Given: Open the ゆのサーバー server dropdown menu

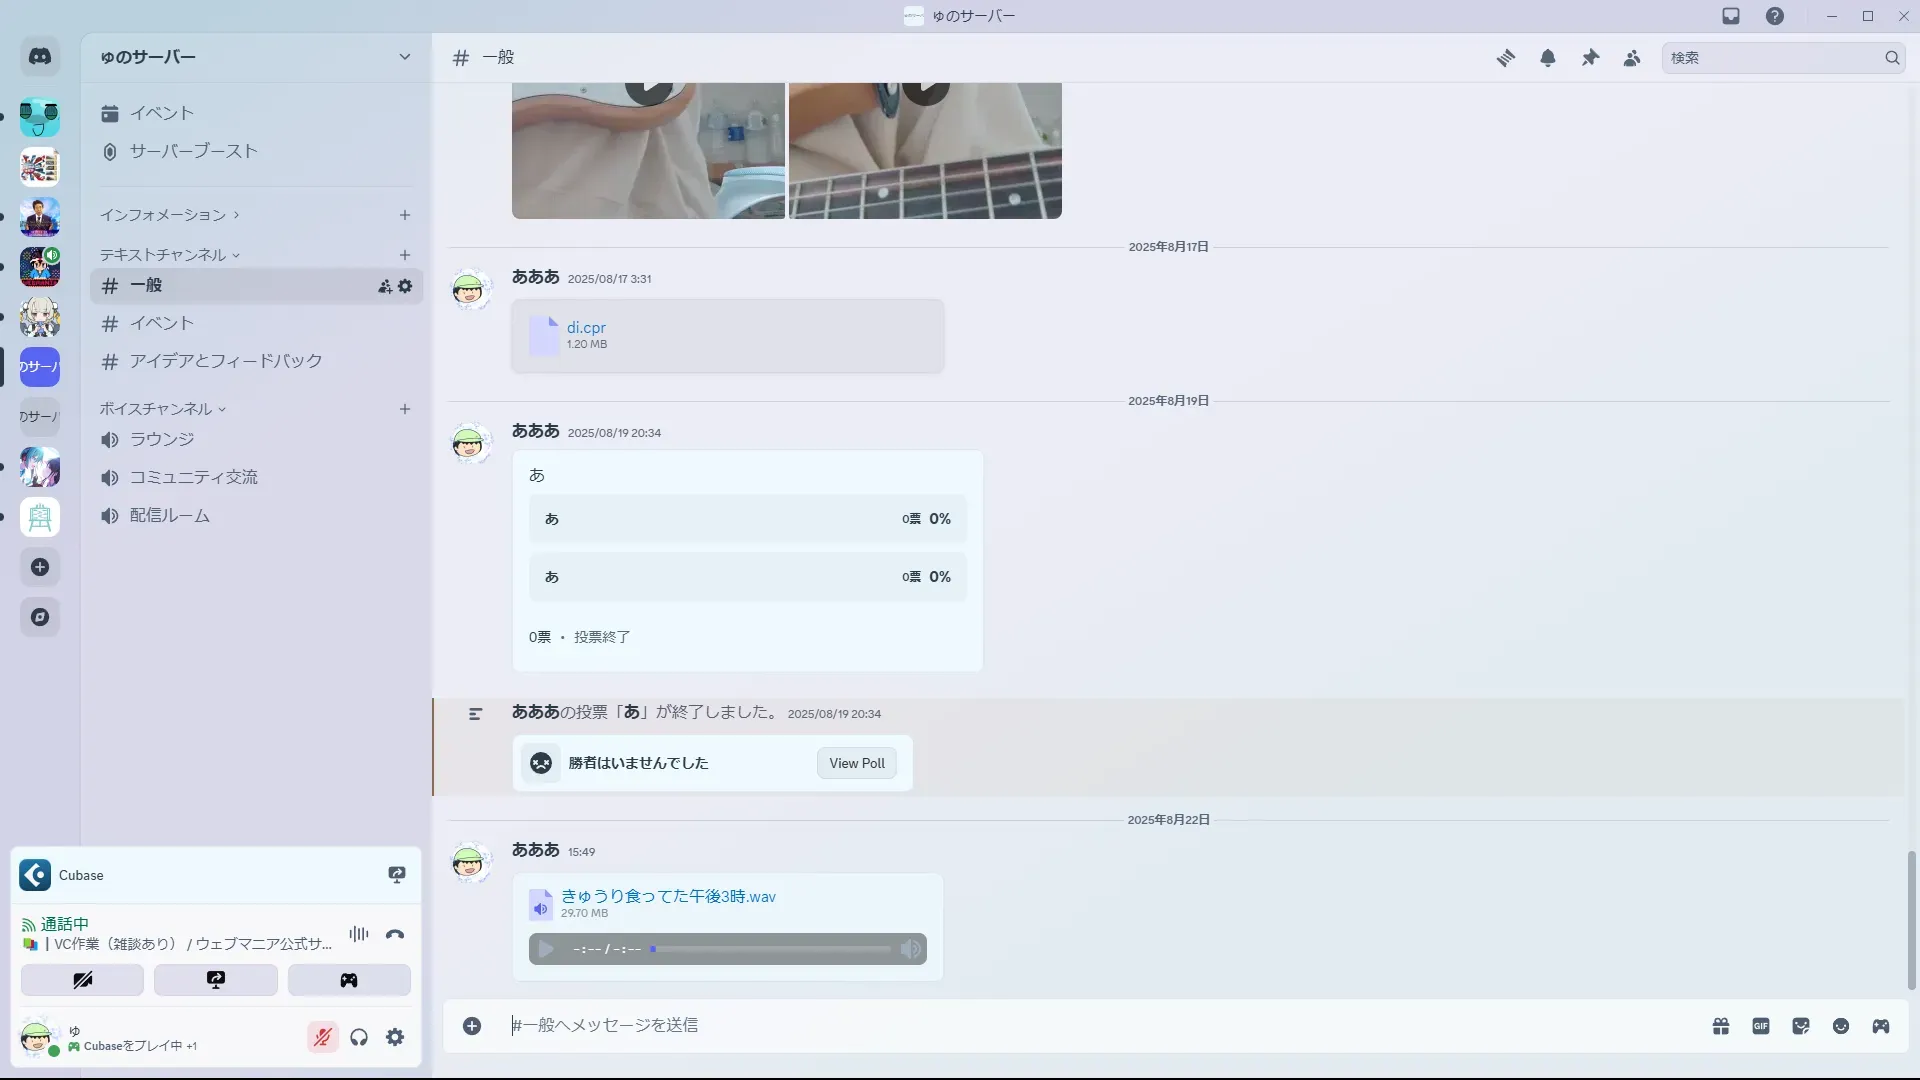Looking at the screenshot, I should 404,57.
